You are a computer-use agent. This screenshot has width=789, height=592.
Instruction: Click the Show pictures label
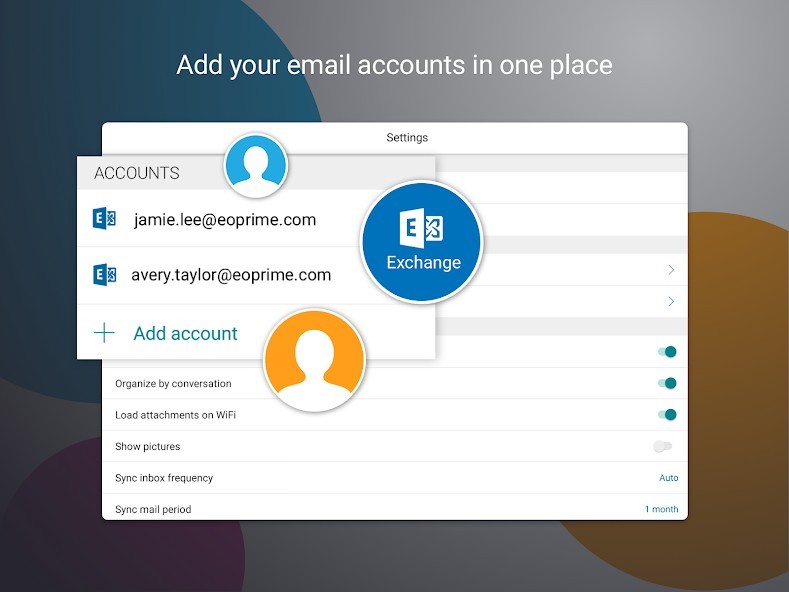click(147, 446)
